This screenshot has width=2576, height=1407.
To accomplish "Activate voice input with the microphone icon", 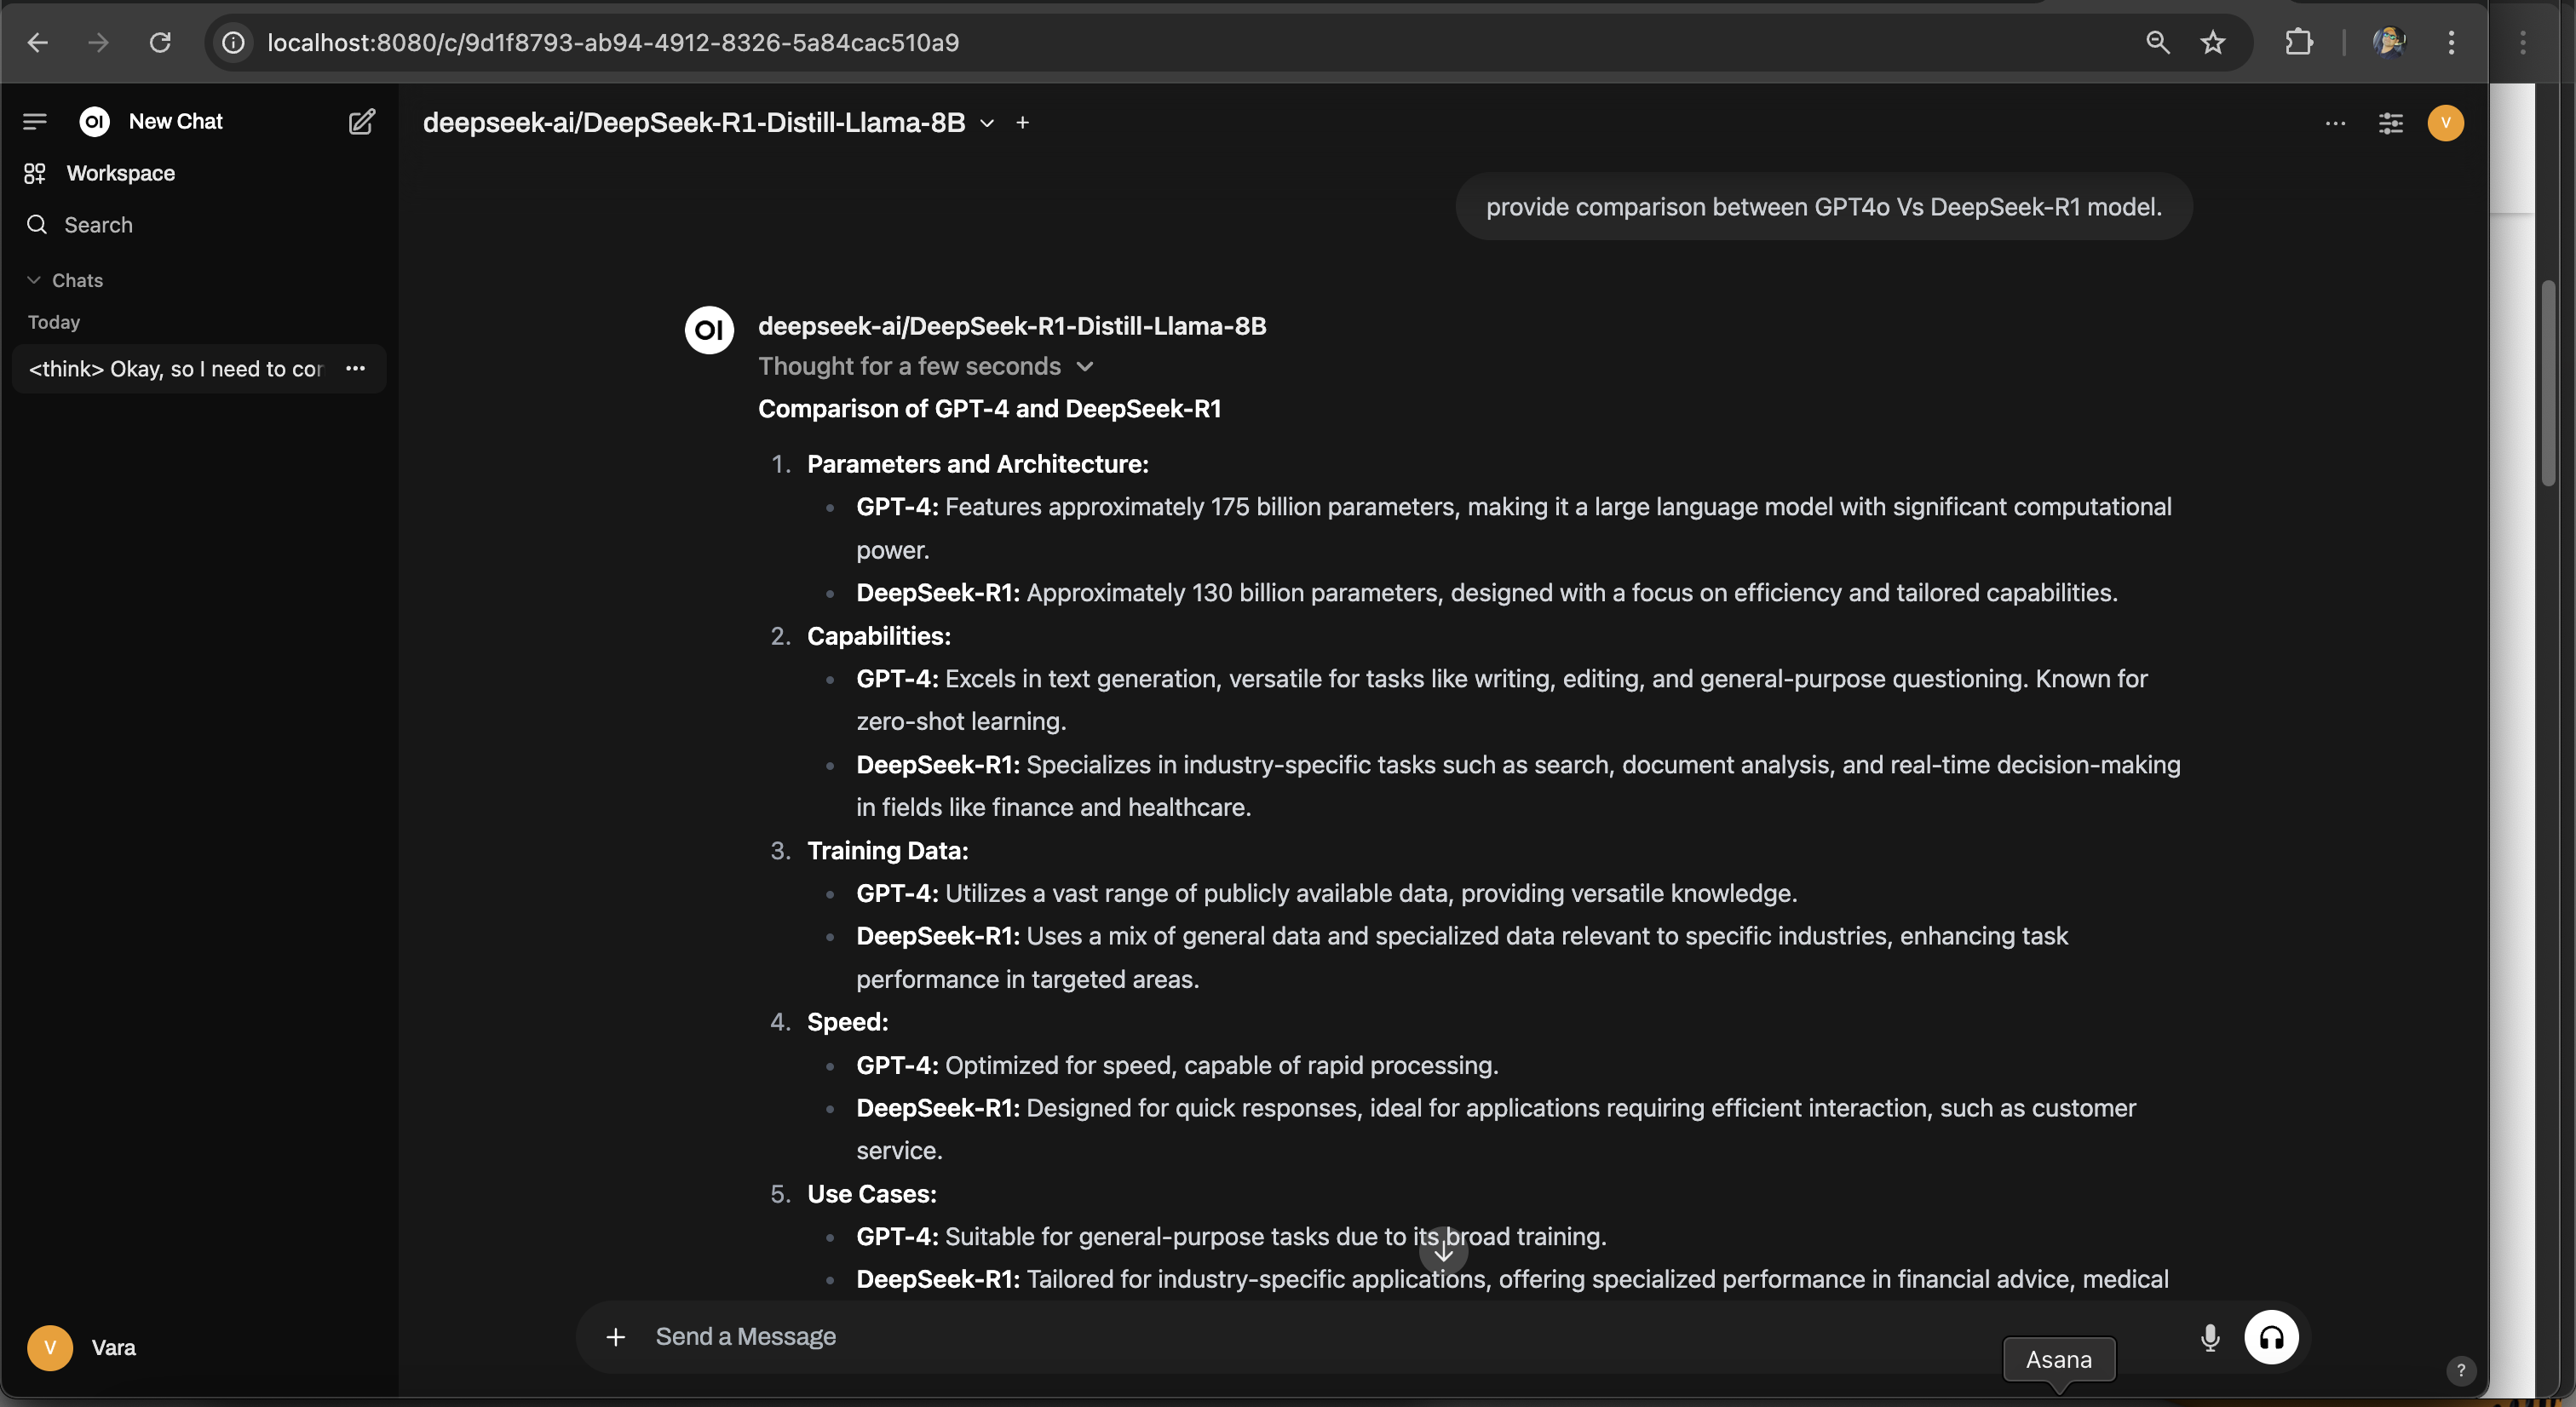I will (2209, 1337).
